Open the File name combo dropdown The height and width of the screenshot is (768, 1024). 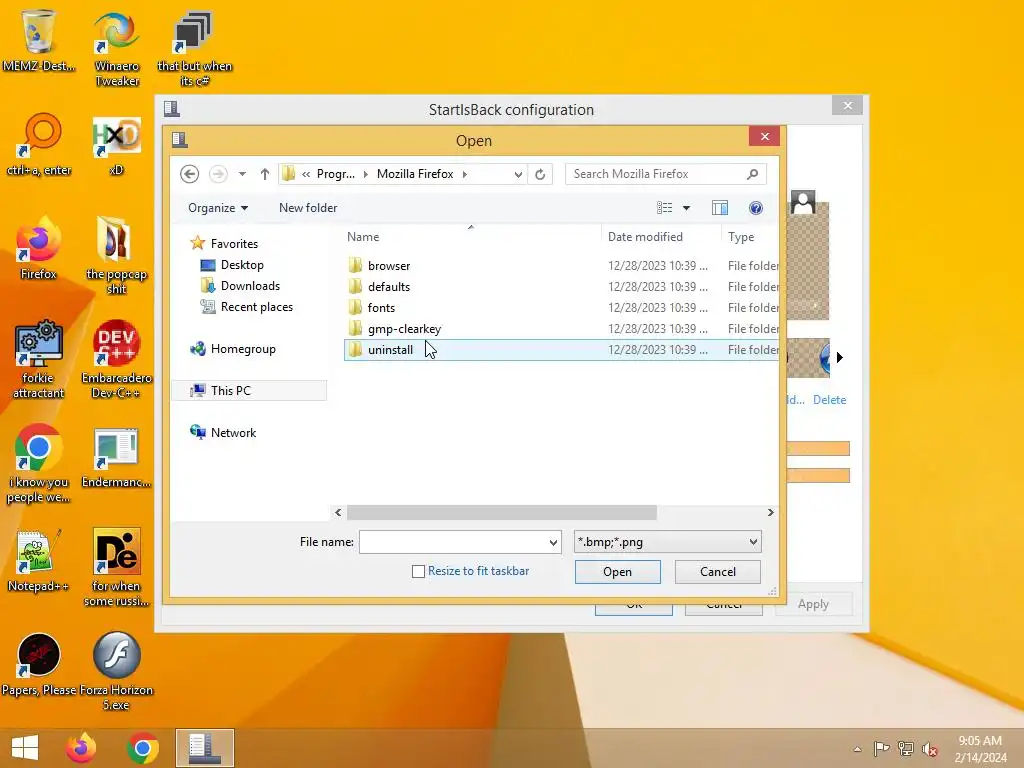(x=553, y=542)
